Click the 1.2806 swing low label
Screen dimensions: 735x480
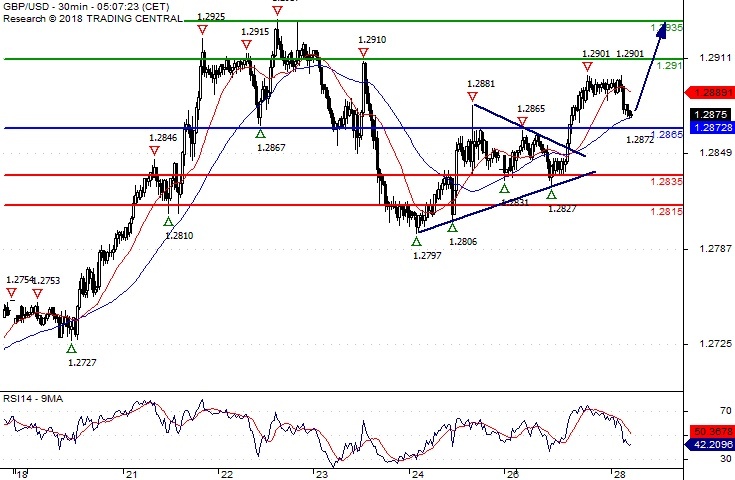click(x=463, y=241)
